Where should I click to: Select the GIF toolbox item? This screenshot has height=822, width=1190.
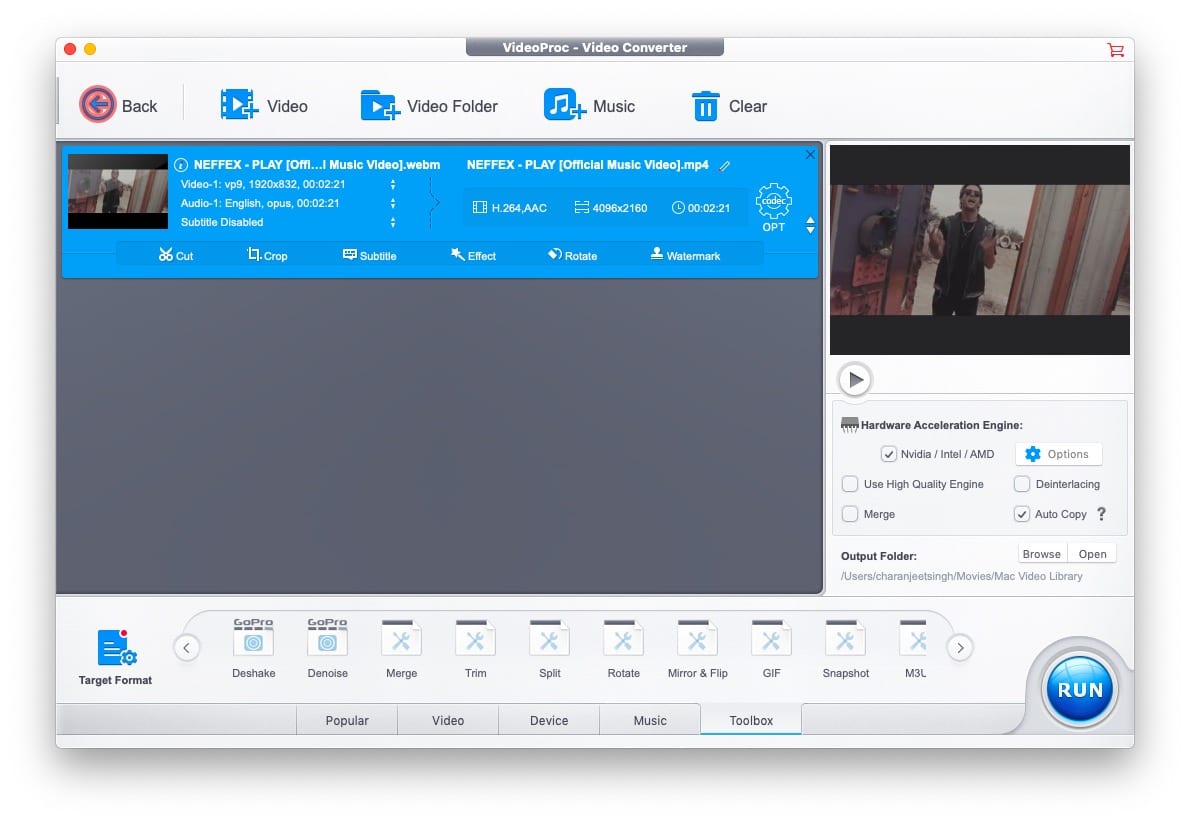[x=772, y=648]
